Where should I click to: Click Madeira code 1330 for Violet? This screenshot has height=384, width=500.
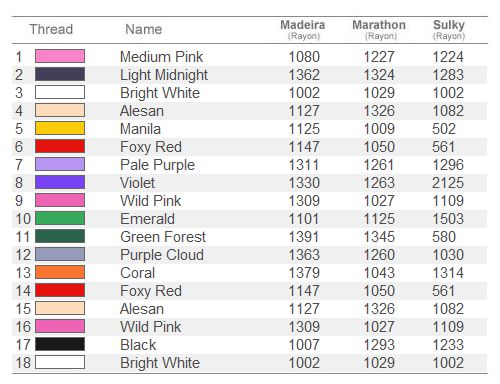click(x=304, y=183)
